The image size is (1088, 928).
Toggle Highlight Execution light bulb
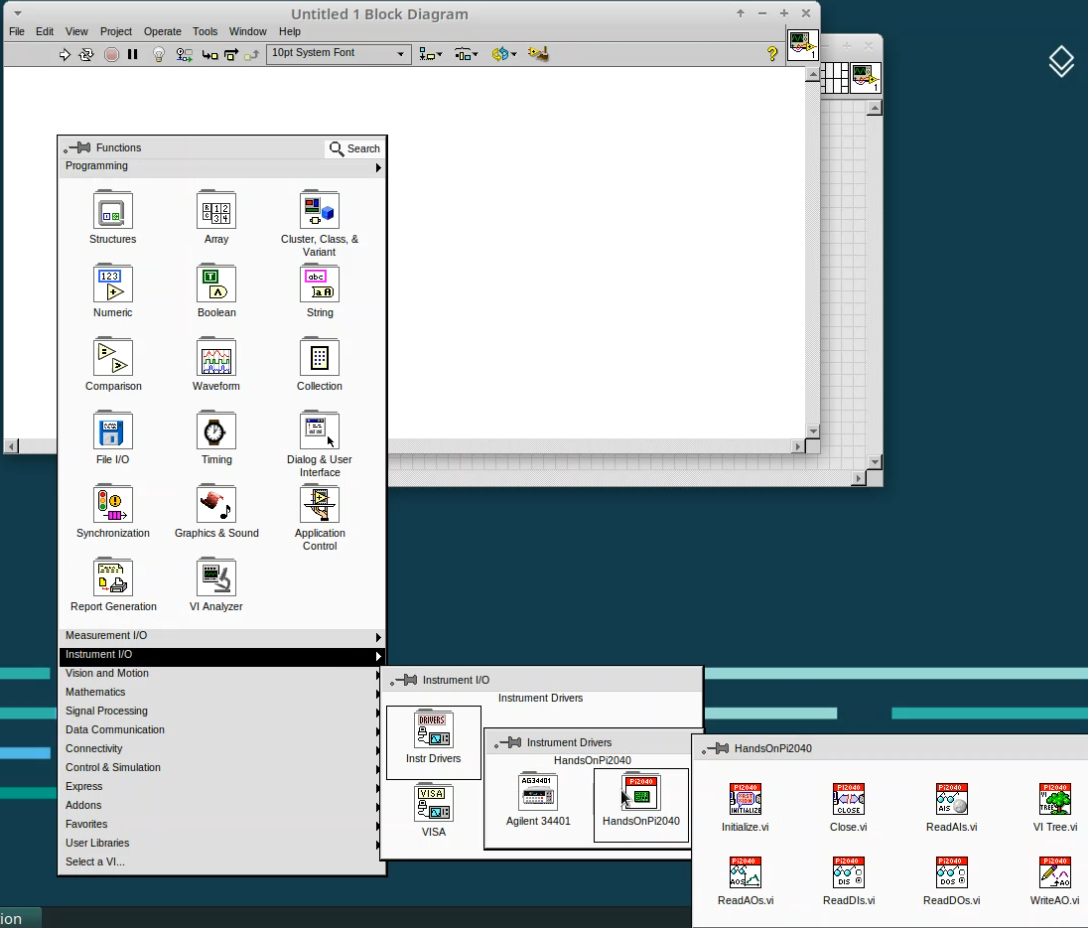(159, 54)
